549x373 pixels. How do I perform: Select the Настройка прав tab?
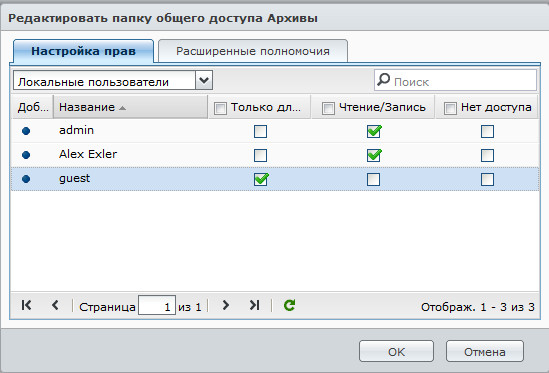click(x=83, y=51)
